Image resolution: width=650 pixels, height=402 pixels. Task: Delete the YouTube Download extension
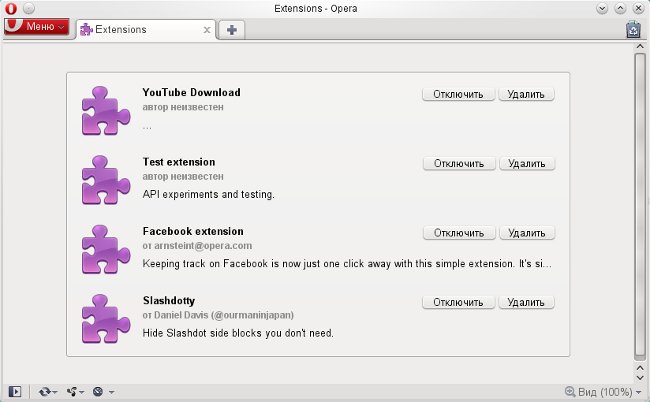pyautogui.click(x=526, y=95)
